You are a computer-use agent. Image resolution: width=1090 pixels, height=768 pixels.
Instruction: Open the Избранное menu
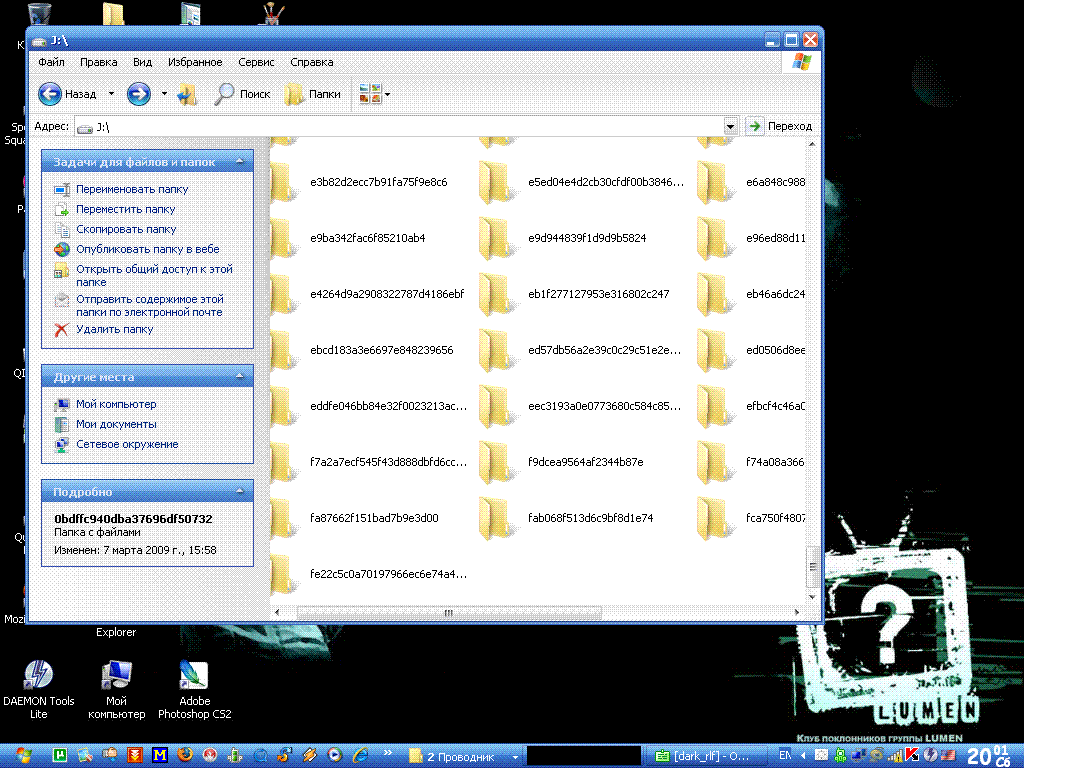pyautogui.click(x=195, y=62)
